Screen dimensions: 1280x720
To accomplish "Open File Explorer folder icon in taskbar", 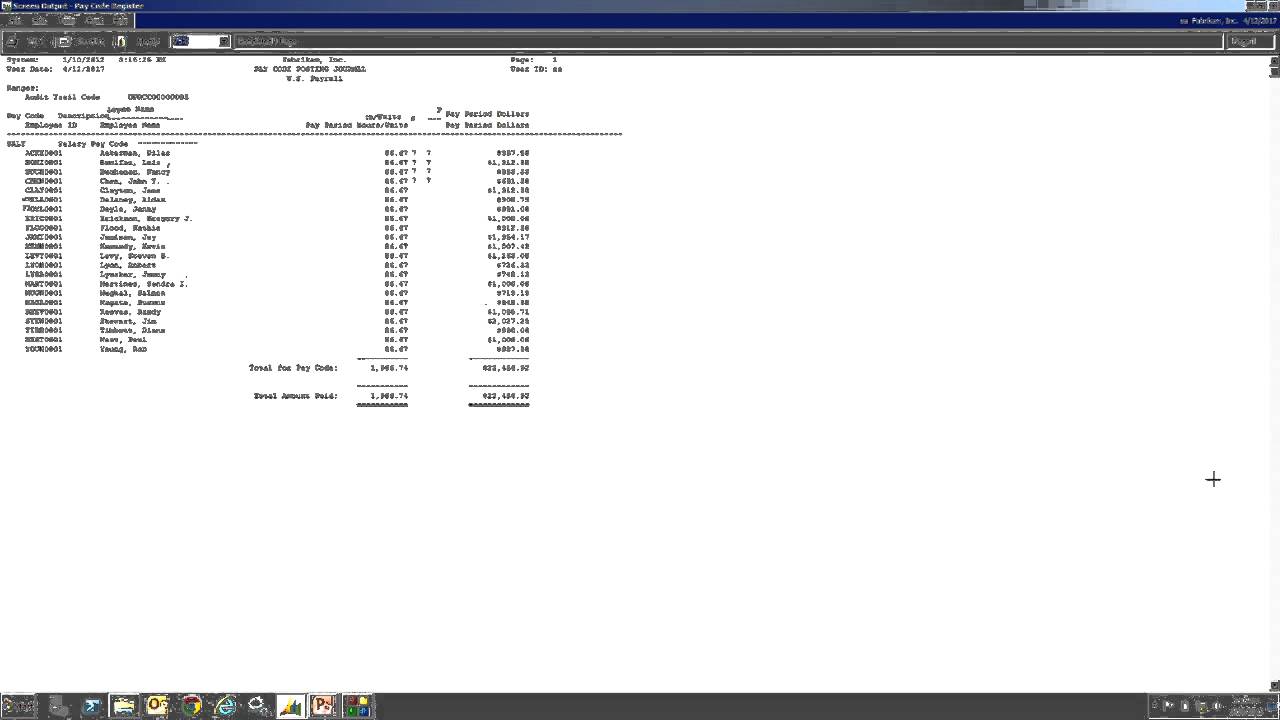I will coord(124,705).
